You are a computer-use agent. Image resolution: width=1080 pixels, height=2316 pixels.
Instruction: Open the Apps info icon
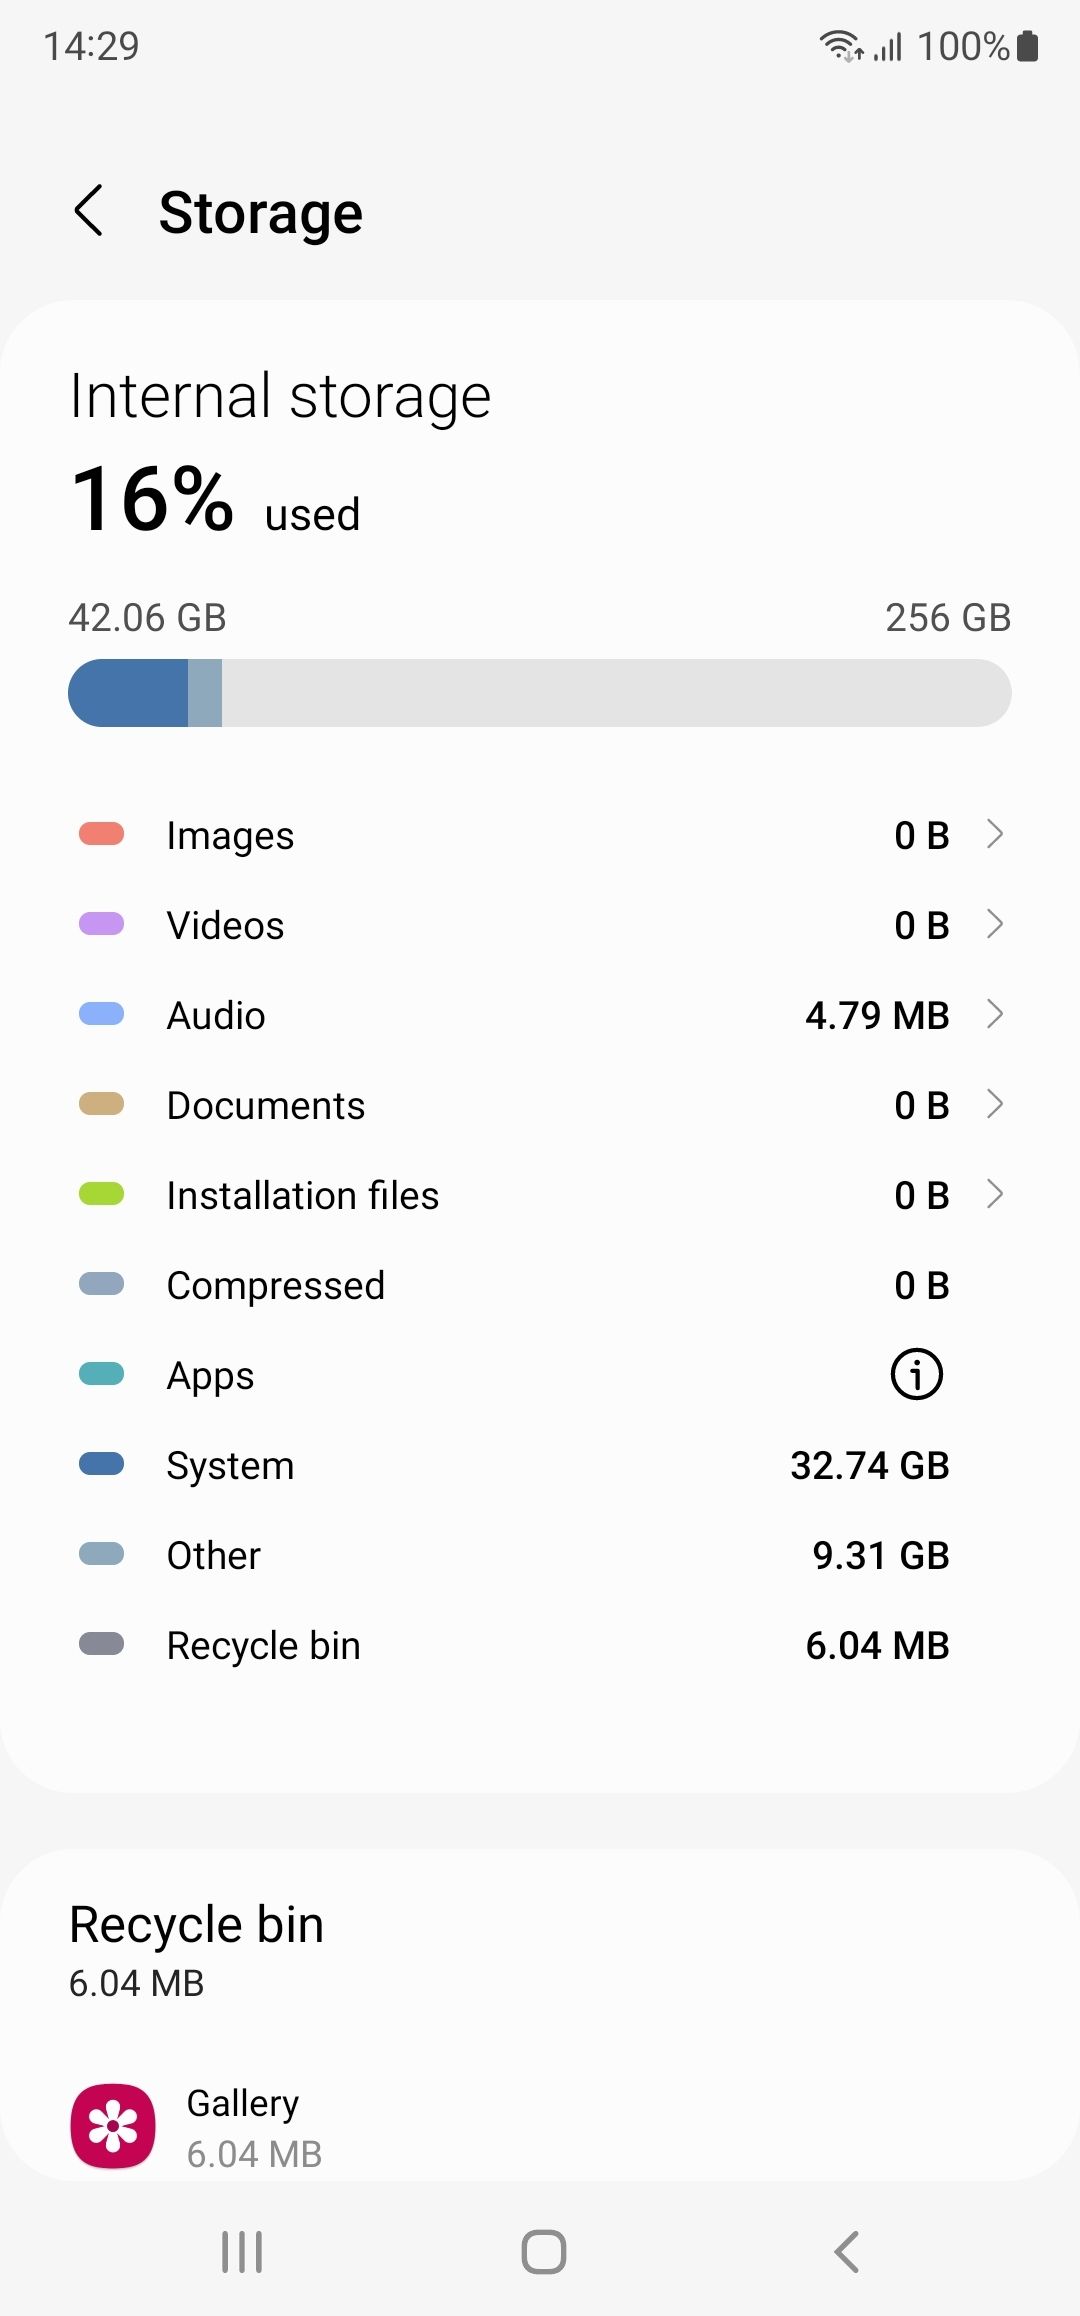click(916, 1374)
